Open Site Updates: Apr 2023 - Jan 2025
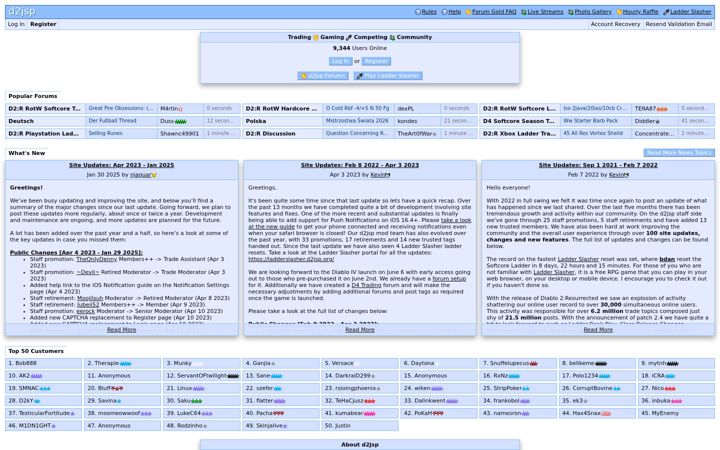This screenshot has width=720, height=450. pyautogui.click(x=122, y=165)
